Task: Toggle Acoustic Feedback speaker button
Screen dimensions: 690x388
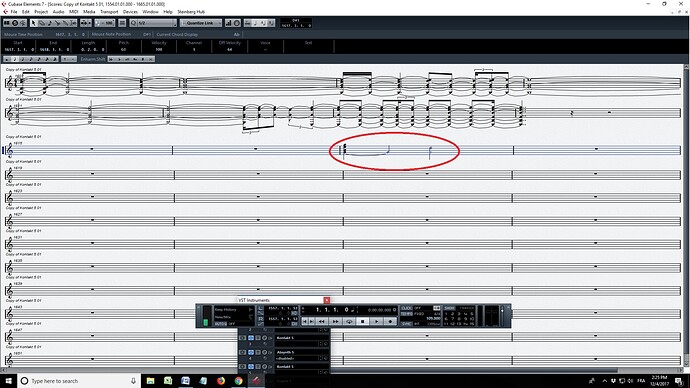Action: click(23, 23)
